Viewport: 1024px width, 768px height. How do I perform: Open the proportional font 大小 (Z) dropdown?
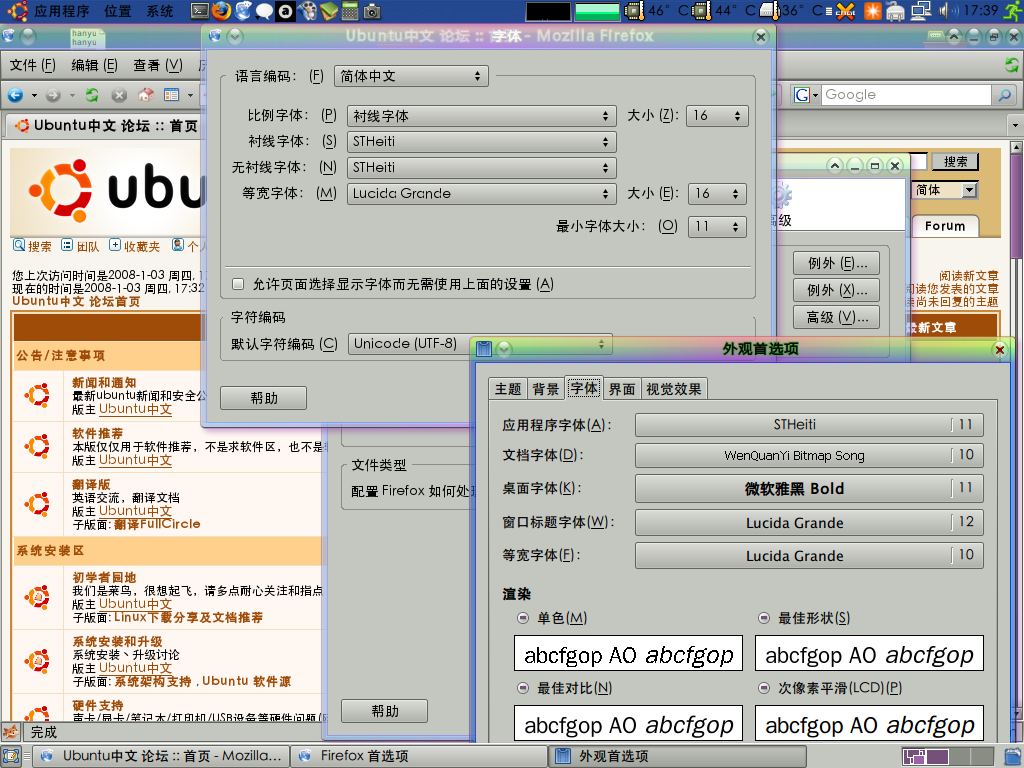pyautogui.click(x=717, y=116)
